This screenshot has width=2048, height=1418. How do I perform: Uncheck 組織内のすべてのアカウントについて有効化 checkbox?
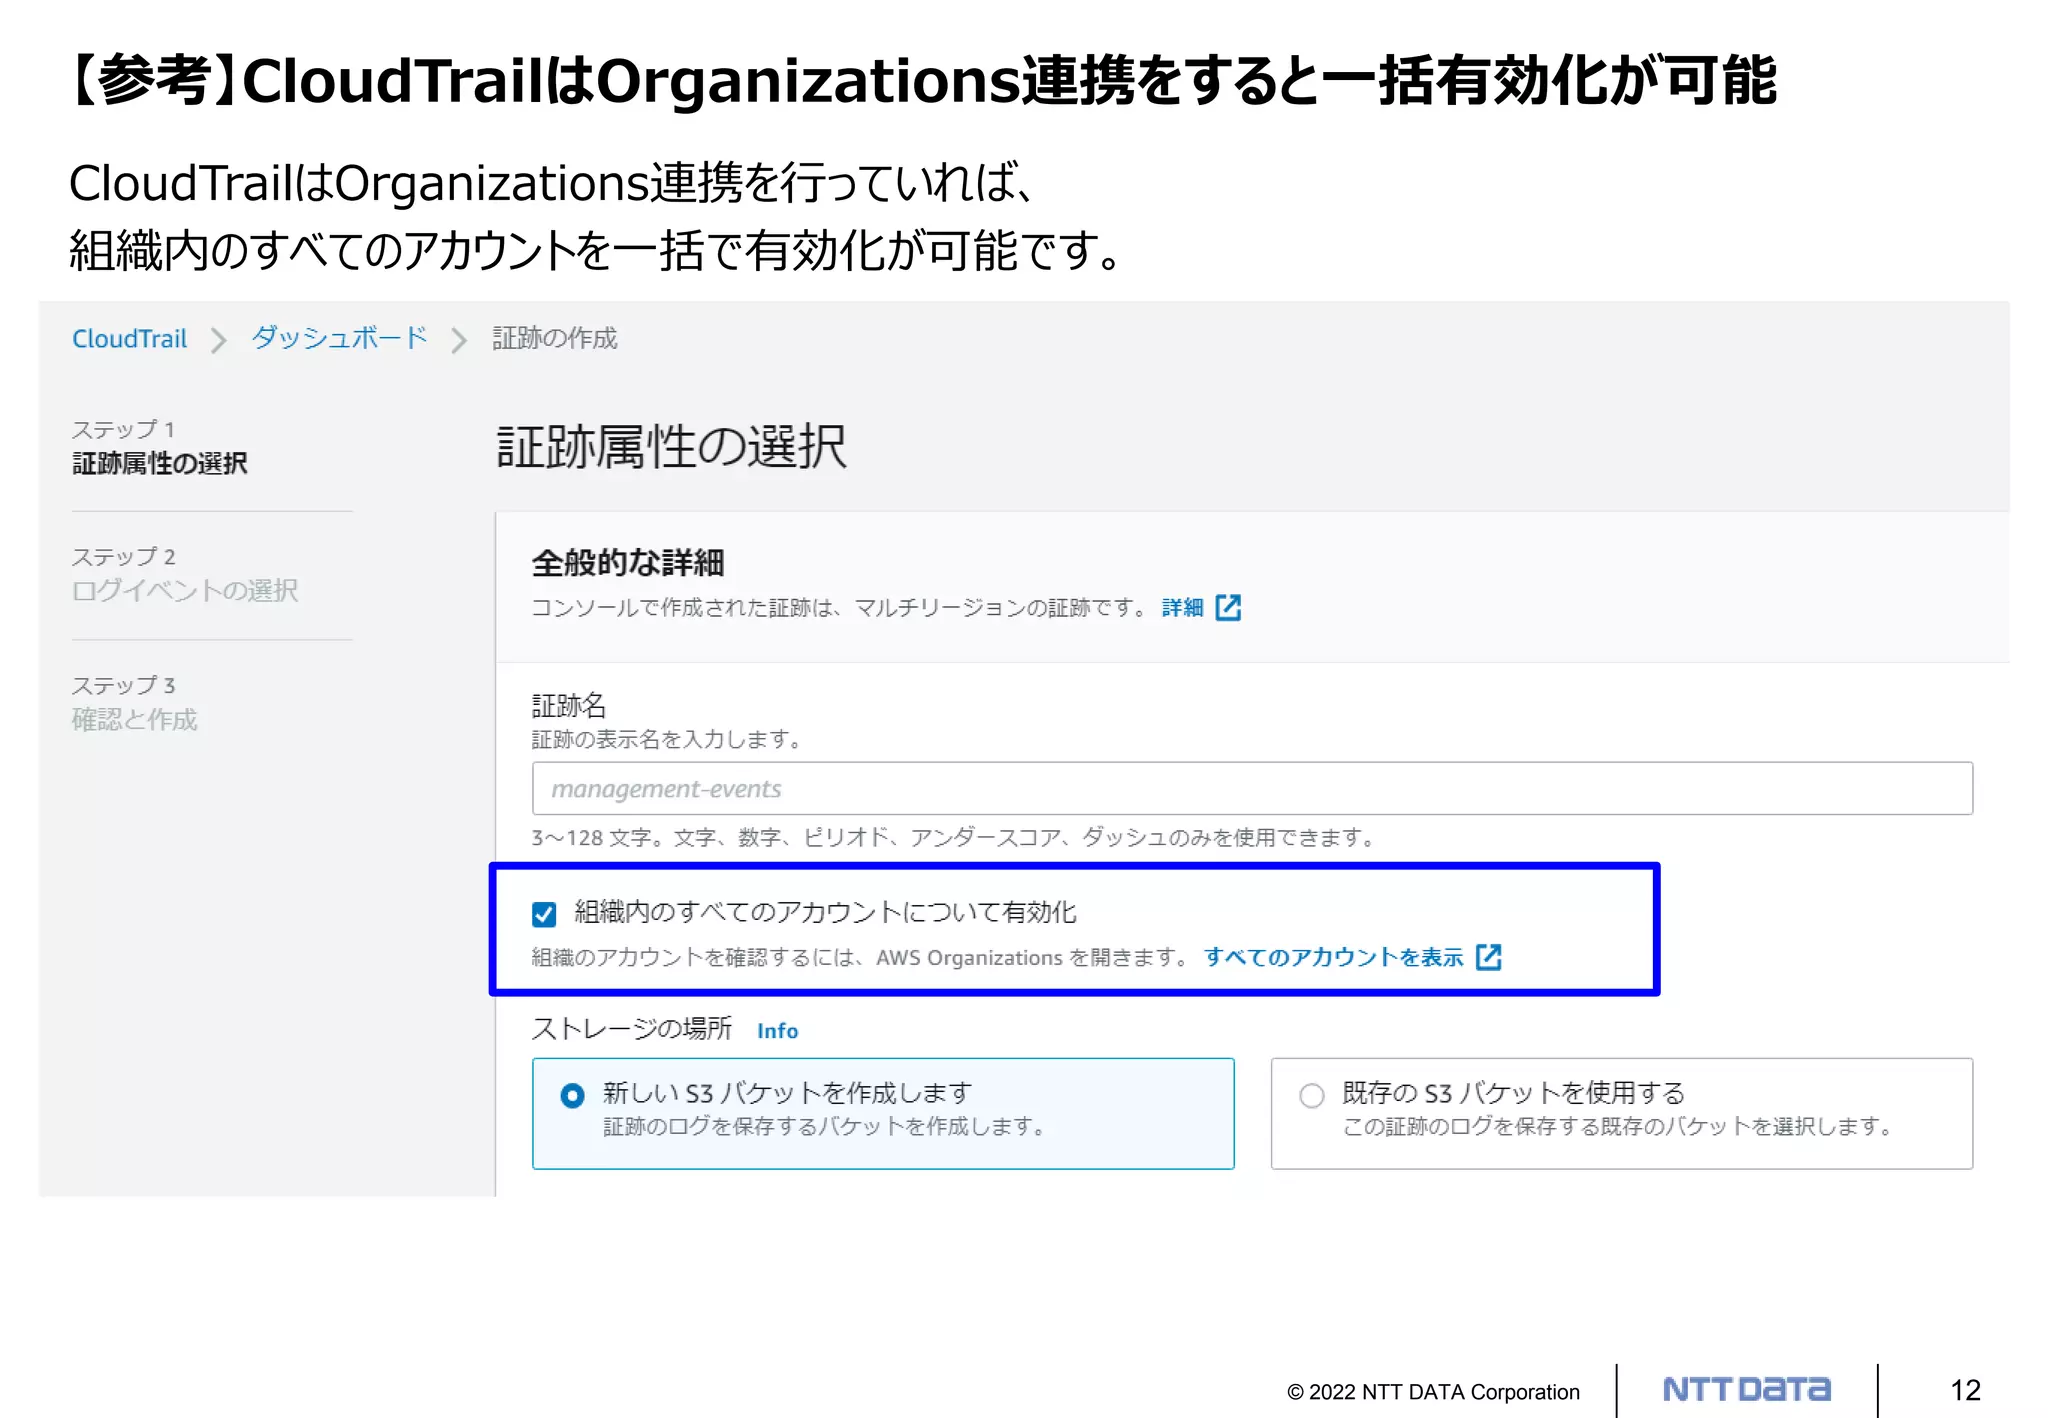(544, 914)
